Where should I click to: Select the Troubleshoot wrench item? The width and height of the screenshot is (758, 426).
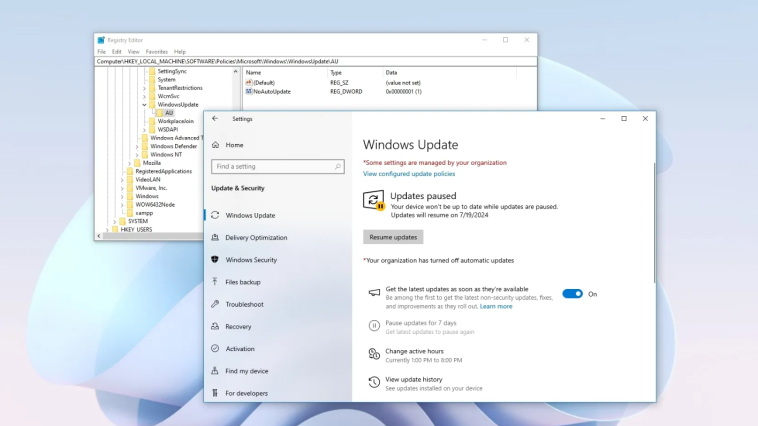pyautogui.click(x=244, y=304)
